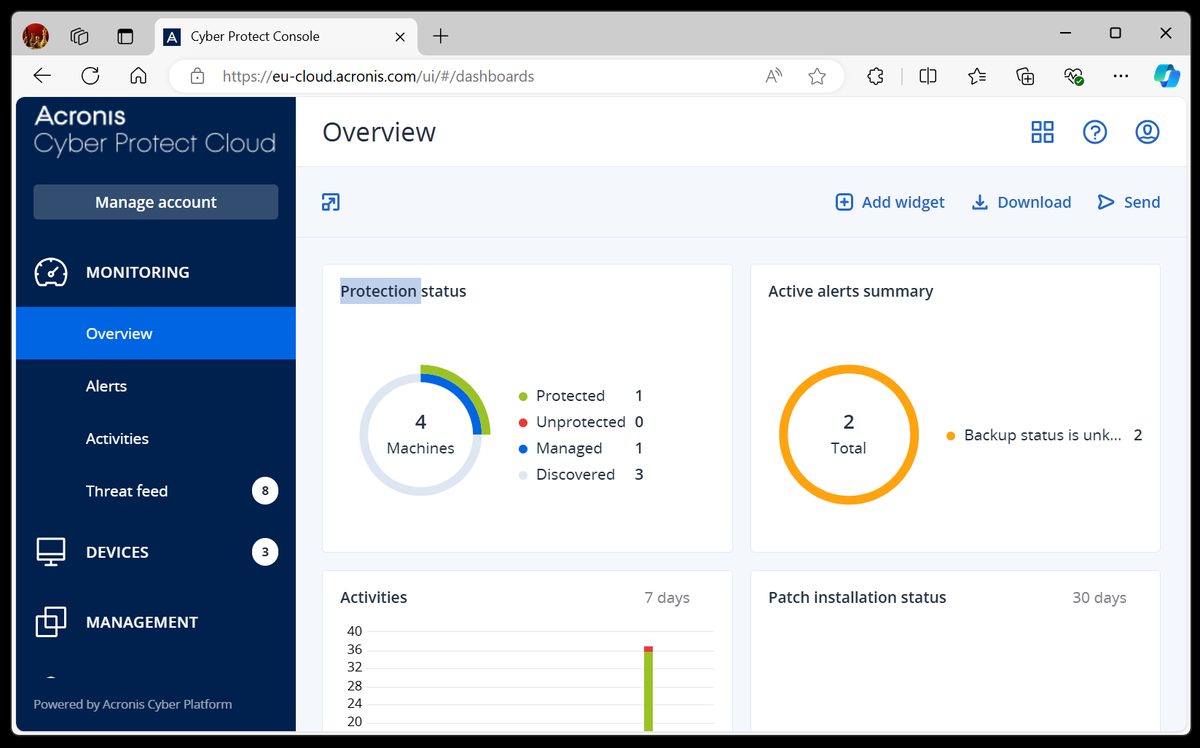Select the green Protected legend dot

[521, 395]
